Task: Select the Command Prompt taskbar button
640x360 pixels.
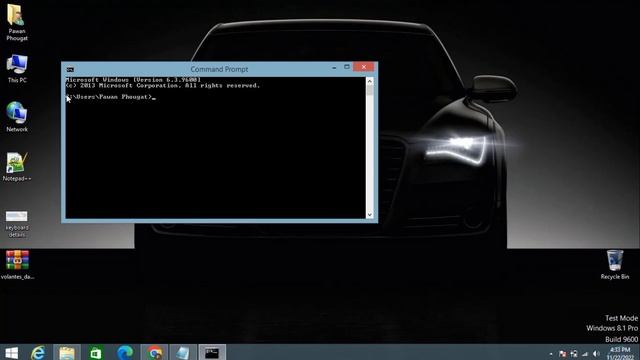Action: point(212,353)
